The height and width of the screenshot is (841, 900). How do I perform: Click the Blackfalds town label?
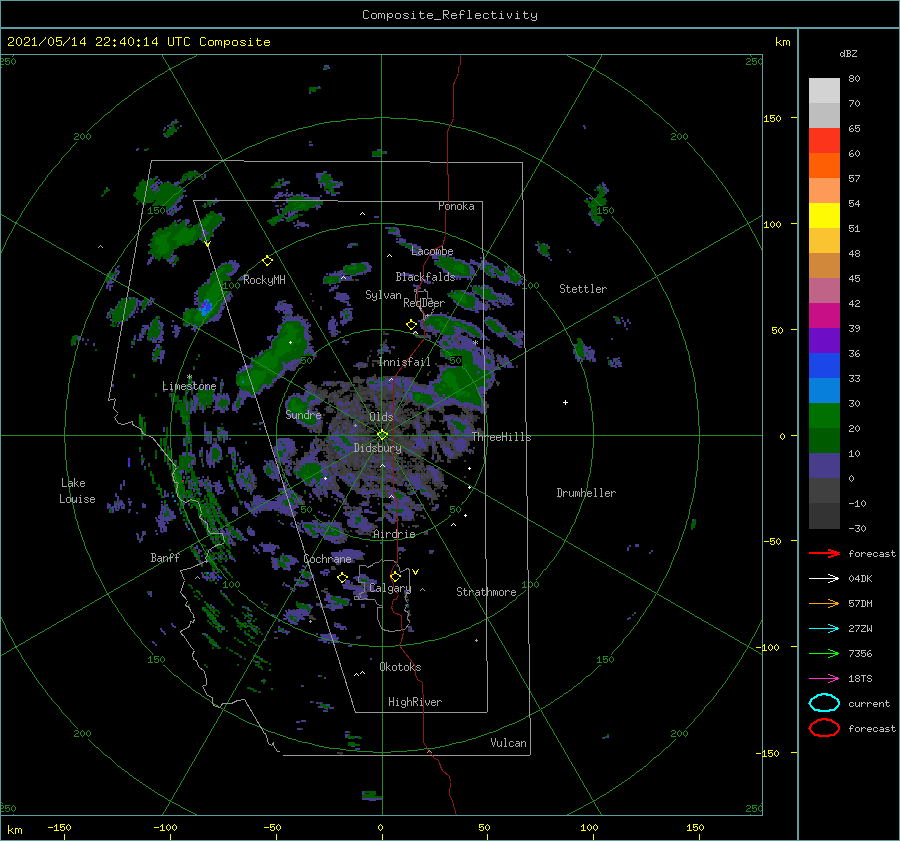click(425, 277)
